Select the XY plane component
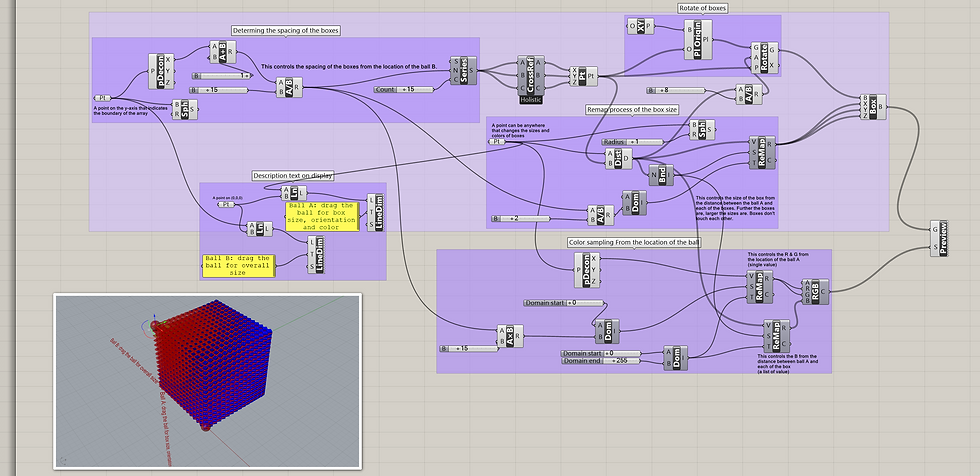Image resolution: width=980 pixels, height=476 pixels. point(641,26)
